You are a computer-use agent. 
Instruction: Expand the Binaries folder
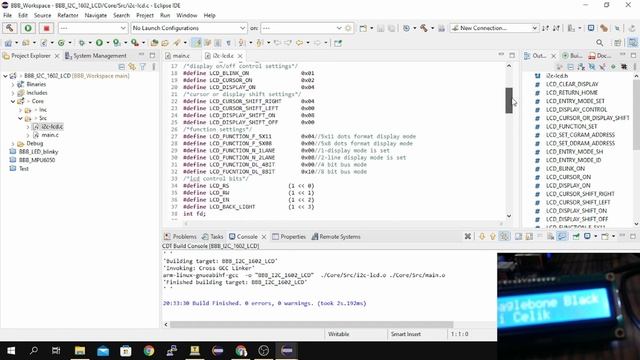point(13,84)
